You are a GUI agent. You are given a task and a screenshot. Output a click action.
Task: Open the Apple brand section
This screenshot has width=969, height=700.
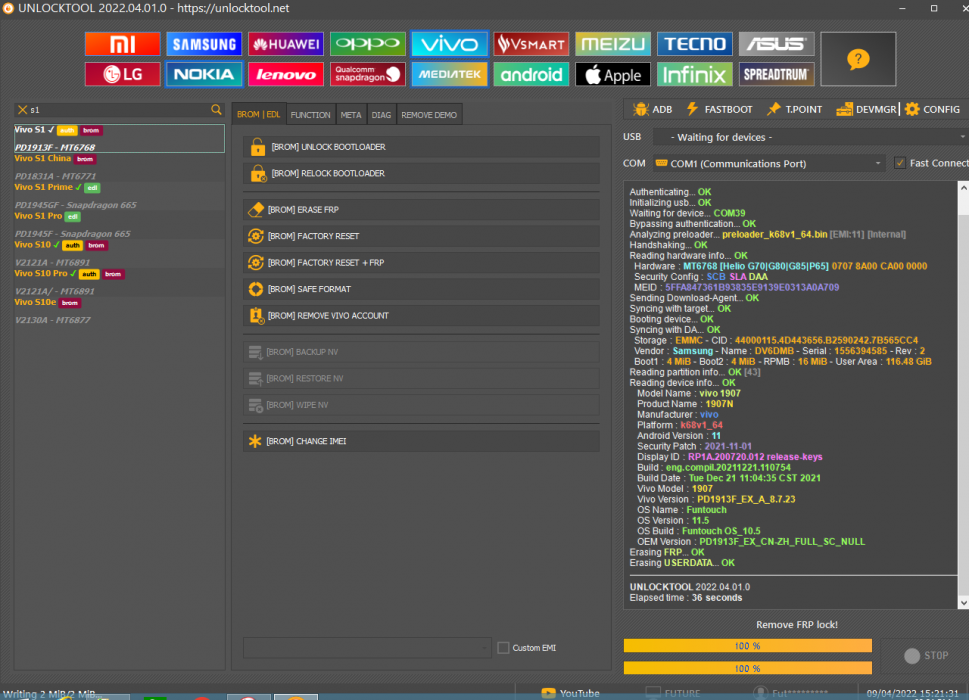coord(613,74)
